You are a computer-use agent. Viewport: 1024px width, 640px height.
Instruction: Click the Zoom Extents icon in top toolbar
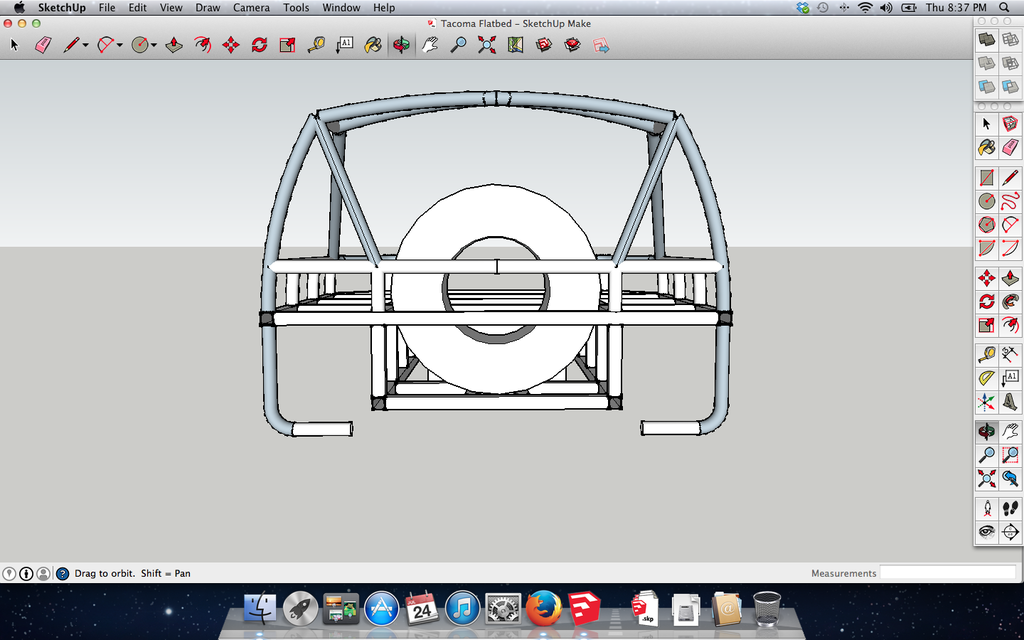click(x=487, y=45)
